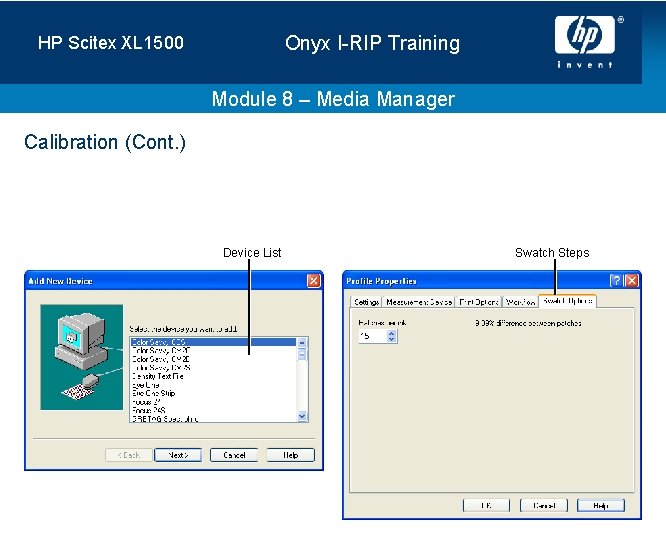Increase patches per ink with up arrow

(x=392, y=333)
